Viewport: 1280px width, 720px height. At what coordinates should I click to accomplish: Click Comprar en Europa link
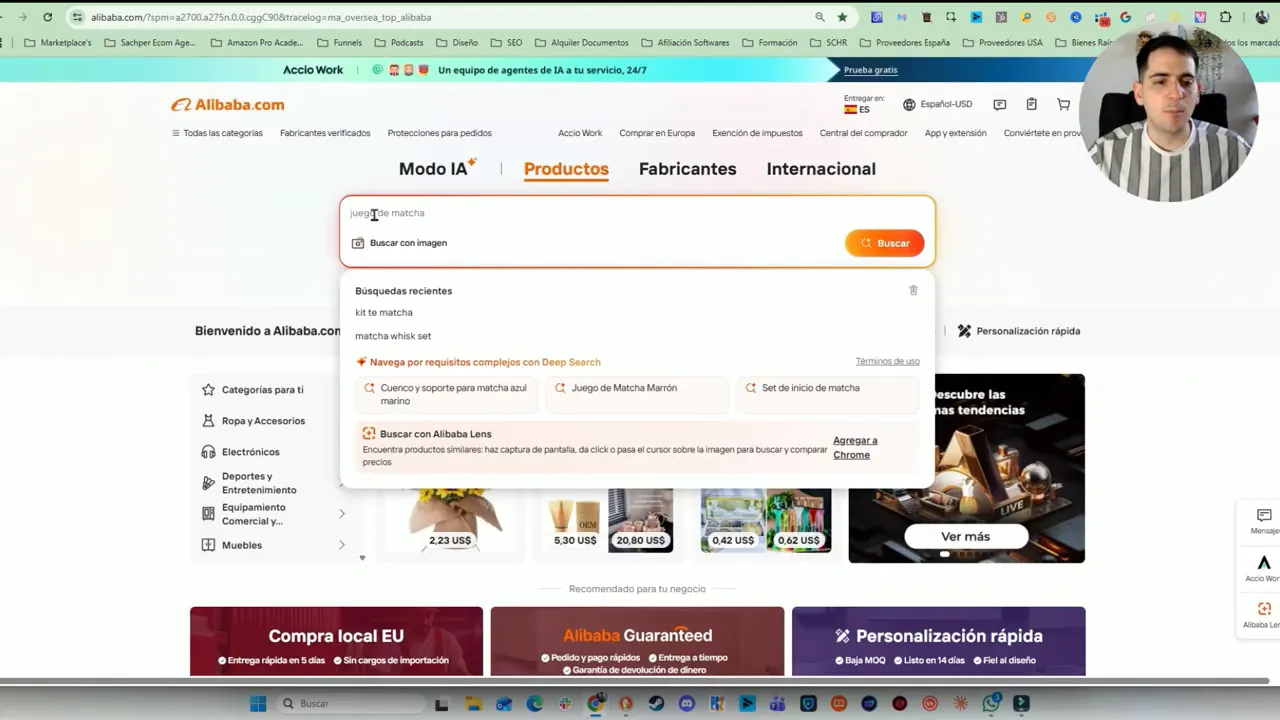657,133
